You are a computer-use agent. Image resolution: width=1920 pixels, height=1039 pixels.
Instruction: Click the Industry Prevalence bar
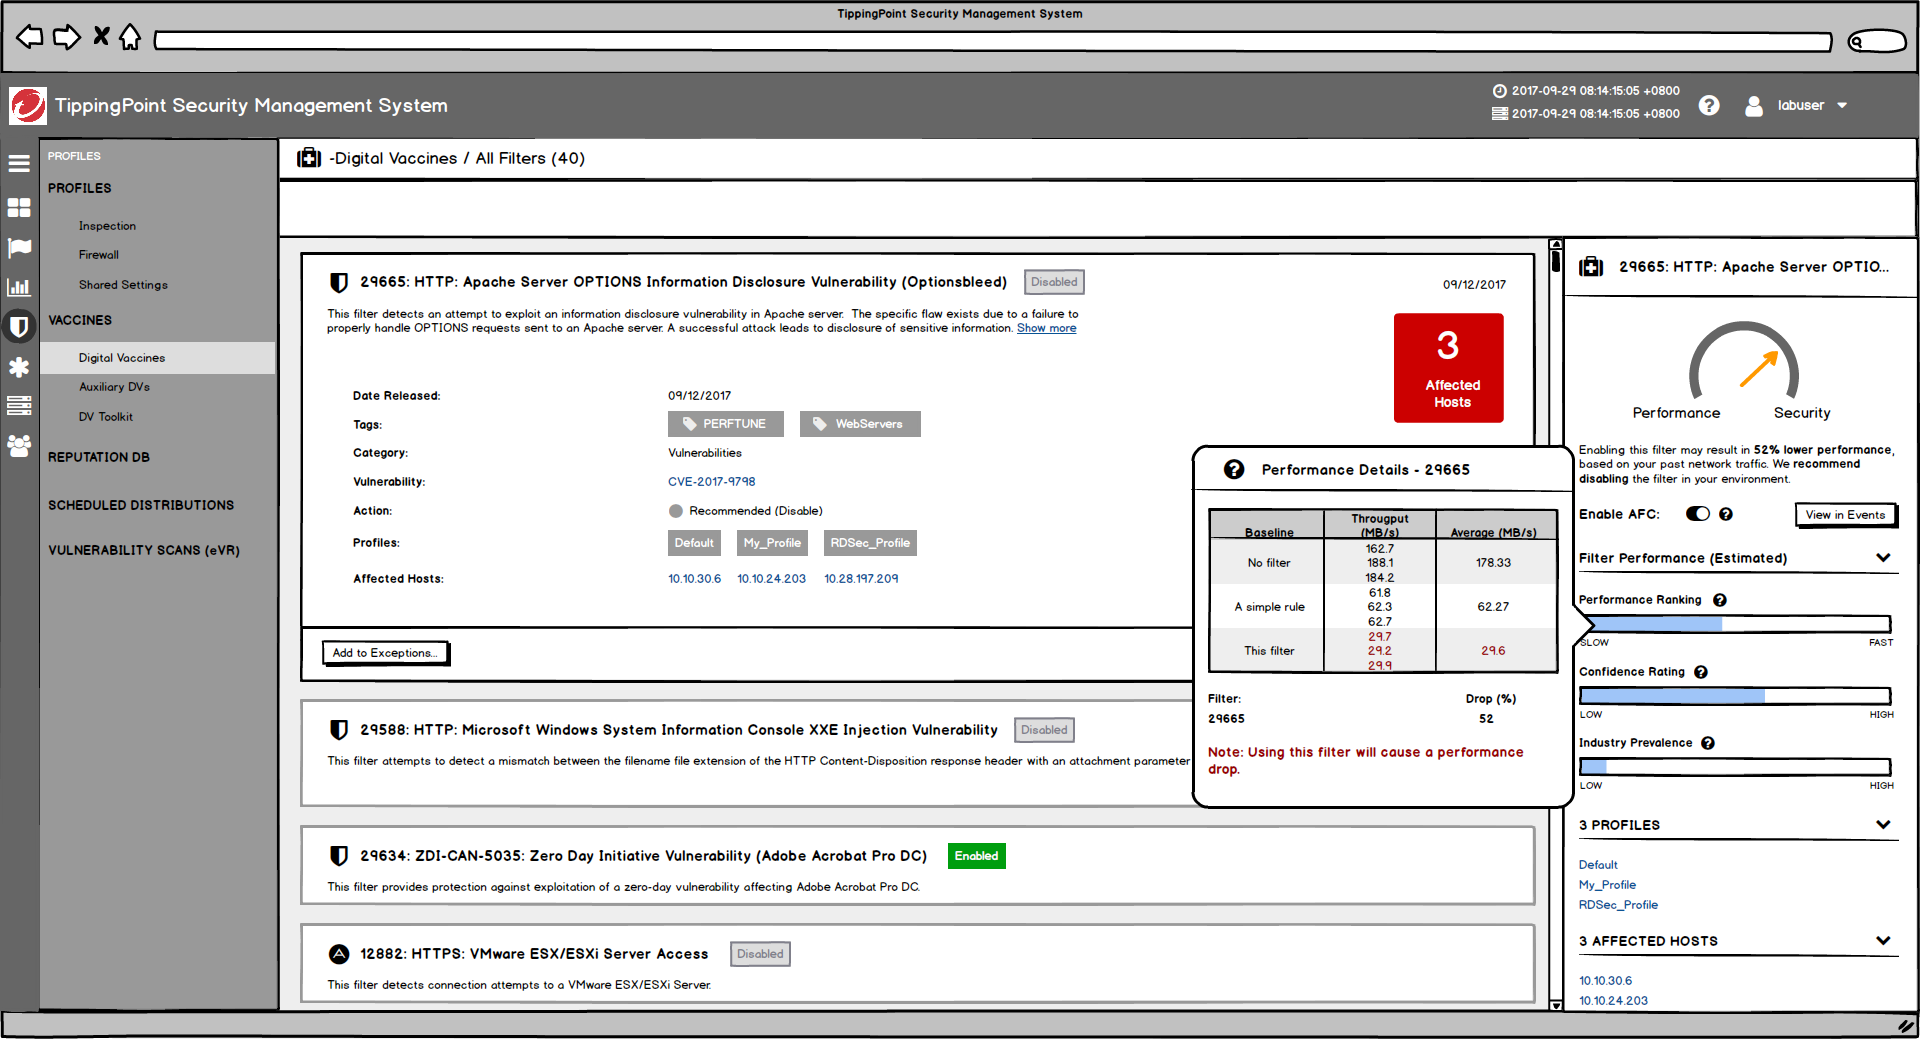coord(1735,767)
